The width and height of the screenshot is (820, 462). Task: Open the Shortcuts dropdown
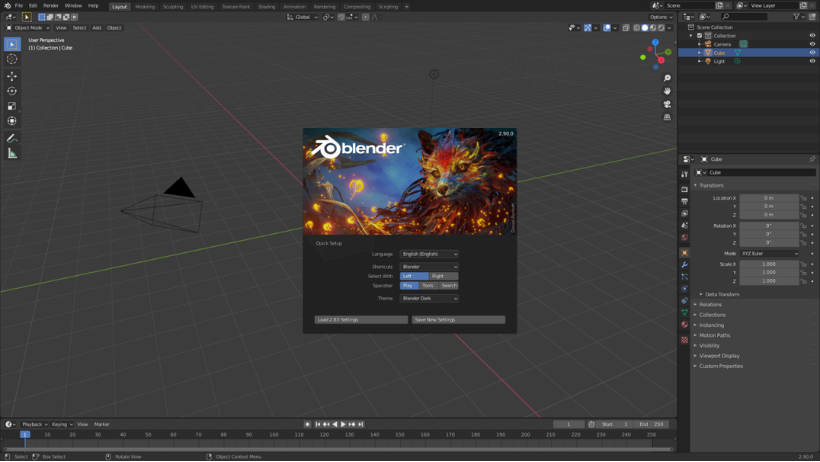[x=429, y=267]
